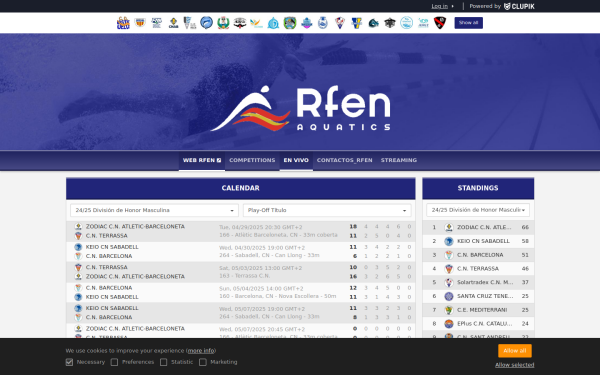Click the Clupik logo in top bar
Screen dimensions: 600x375
click(x=519, y=6)
